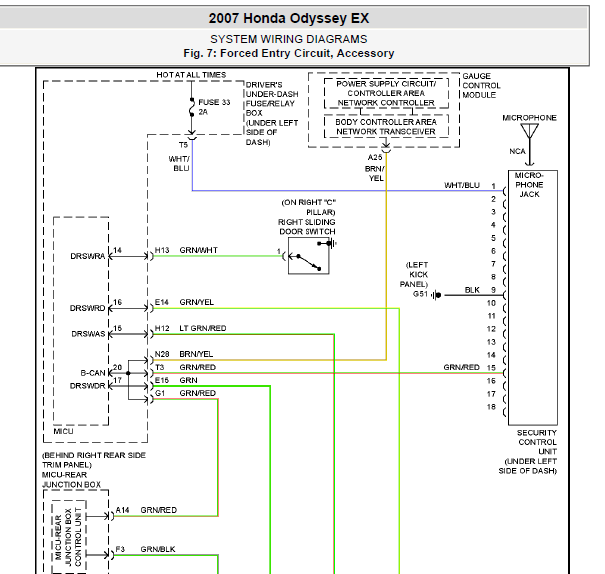605x574 pixels.
Task: Click the "DRSWDR" signal label
Action: [x=87, y=386]
